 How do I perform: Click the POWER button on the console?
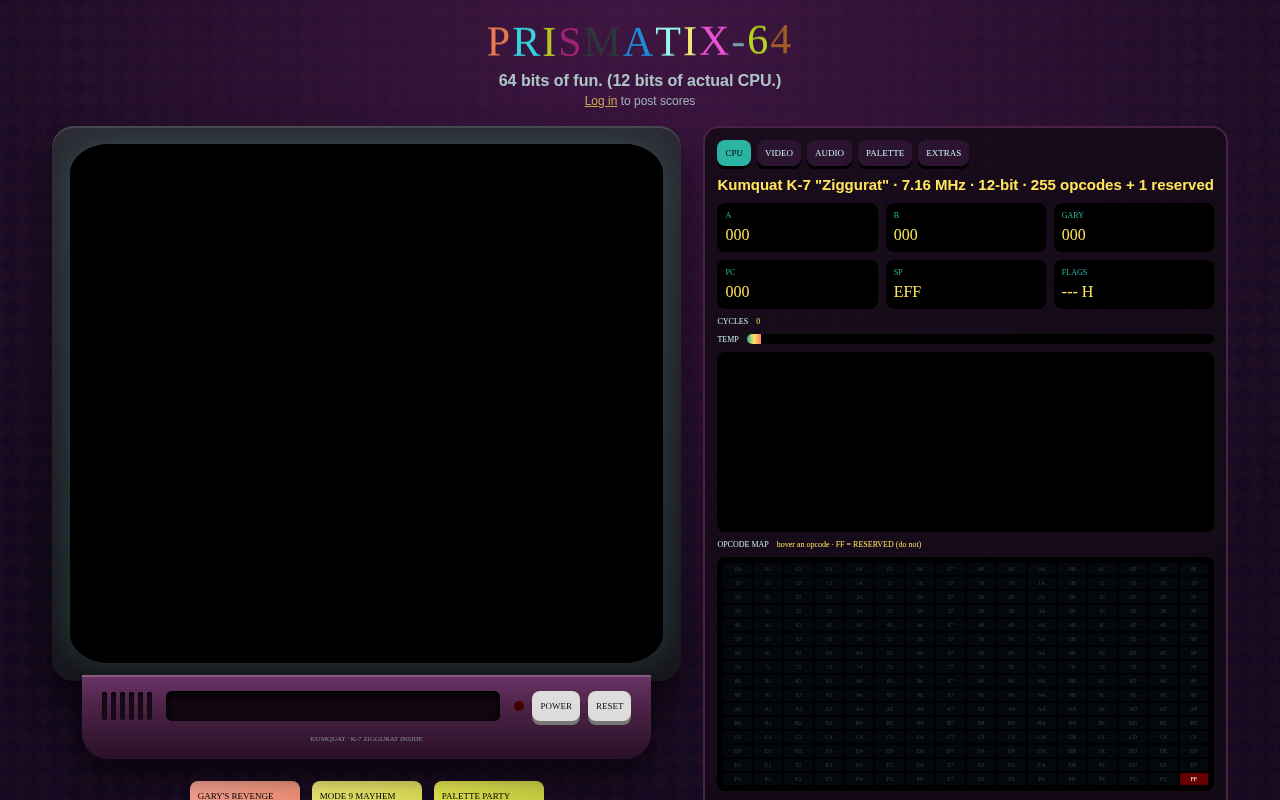556,706
